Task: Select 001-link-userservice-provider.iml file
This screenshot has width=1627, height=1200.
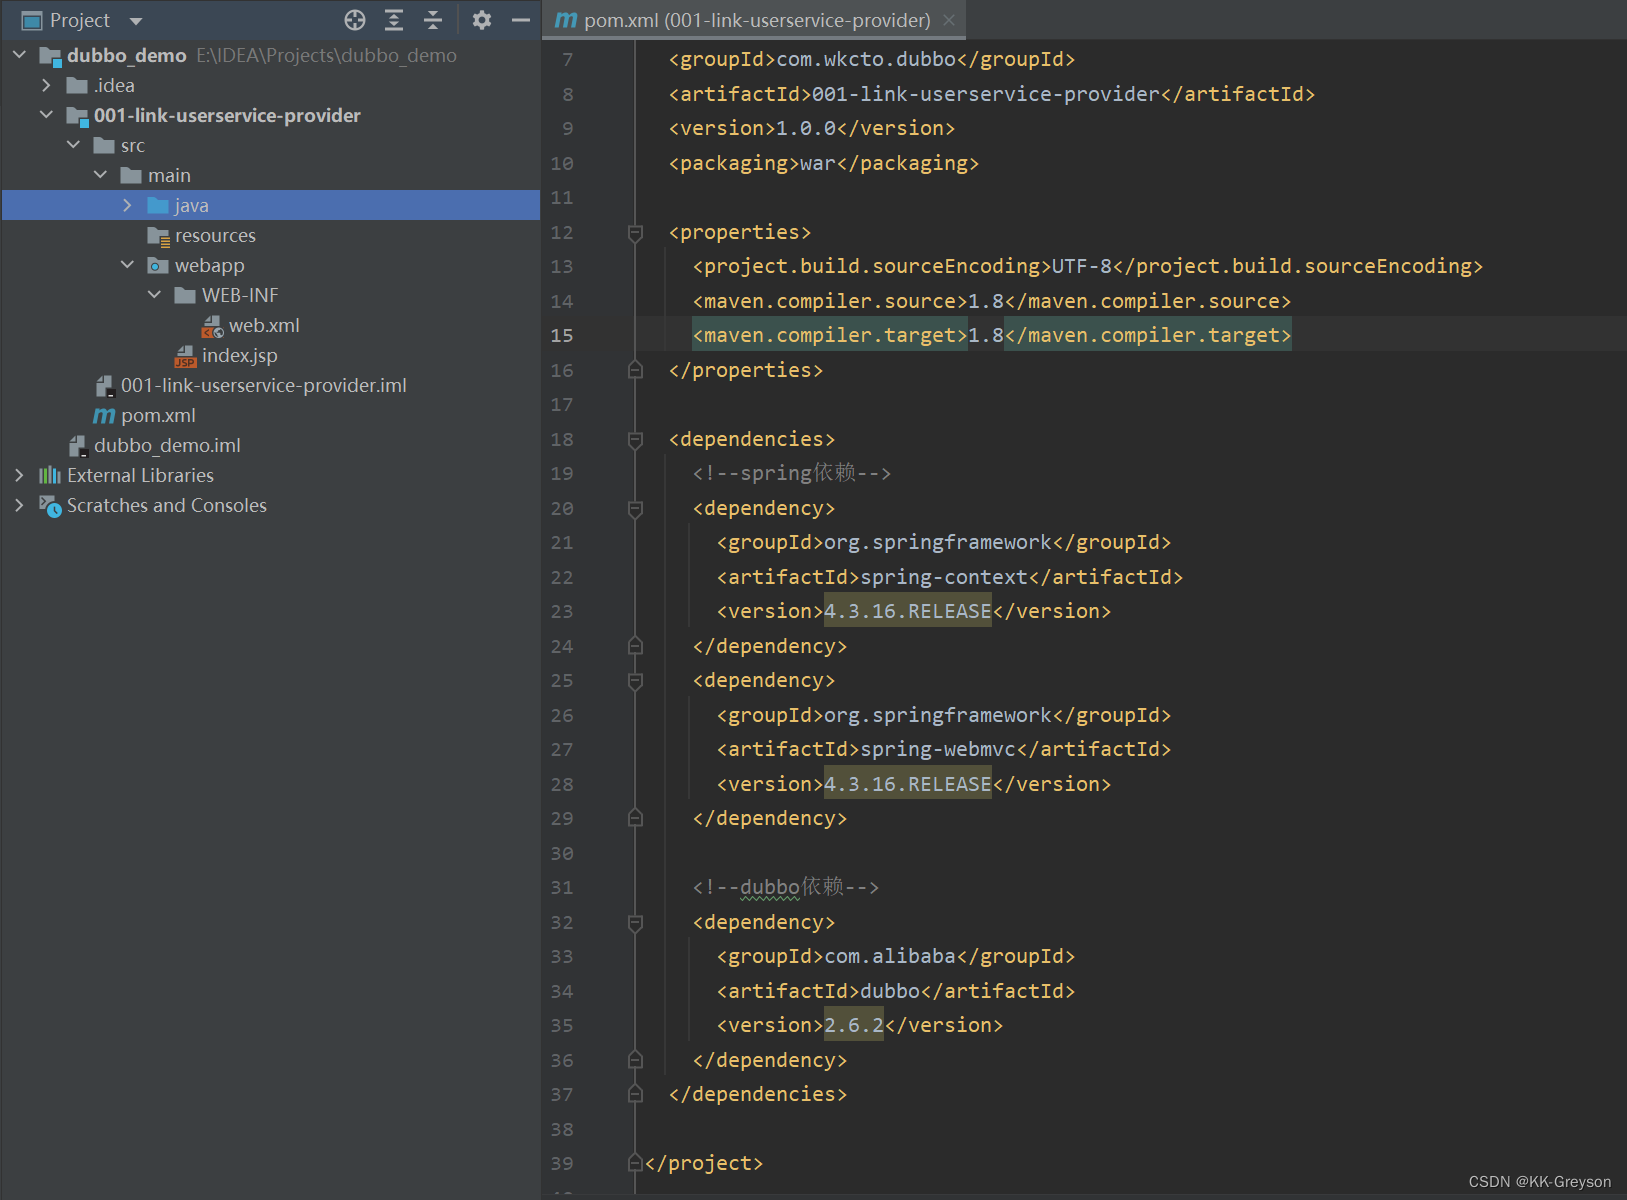Action: [264, 385]
